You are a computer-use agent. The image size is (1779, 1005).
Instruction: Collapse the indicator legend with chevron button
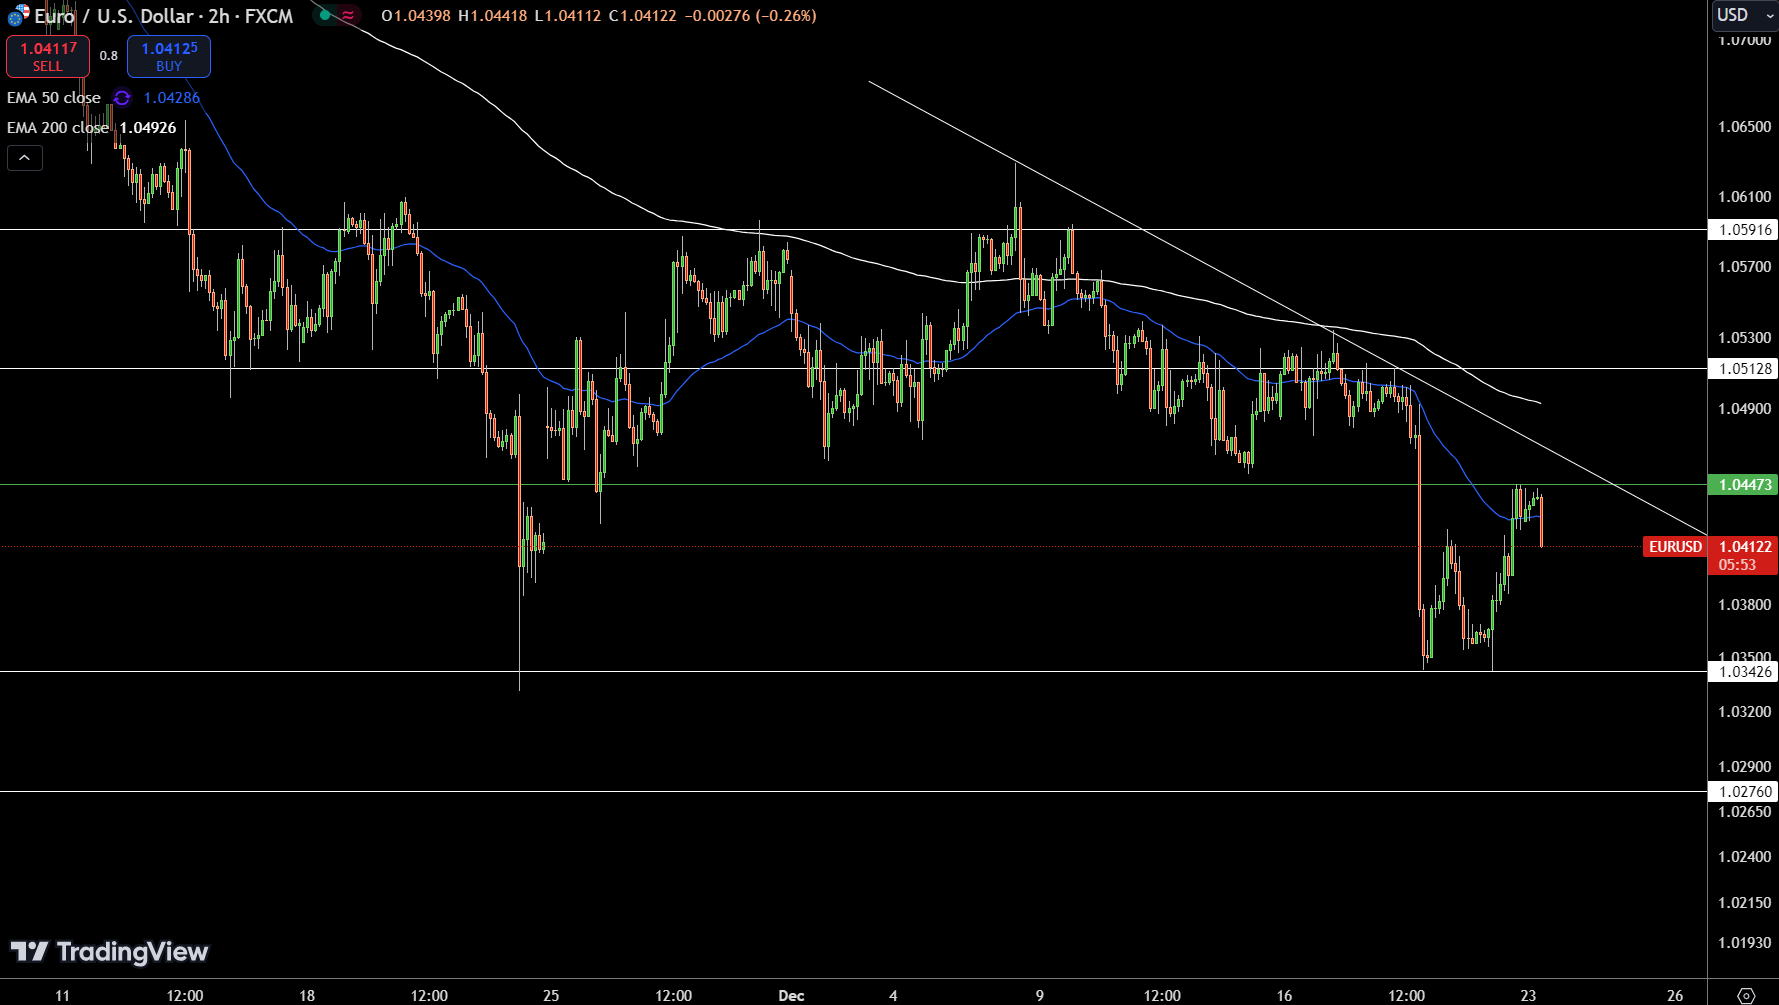[x=25, y=158]
